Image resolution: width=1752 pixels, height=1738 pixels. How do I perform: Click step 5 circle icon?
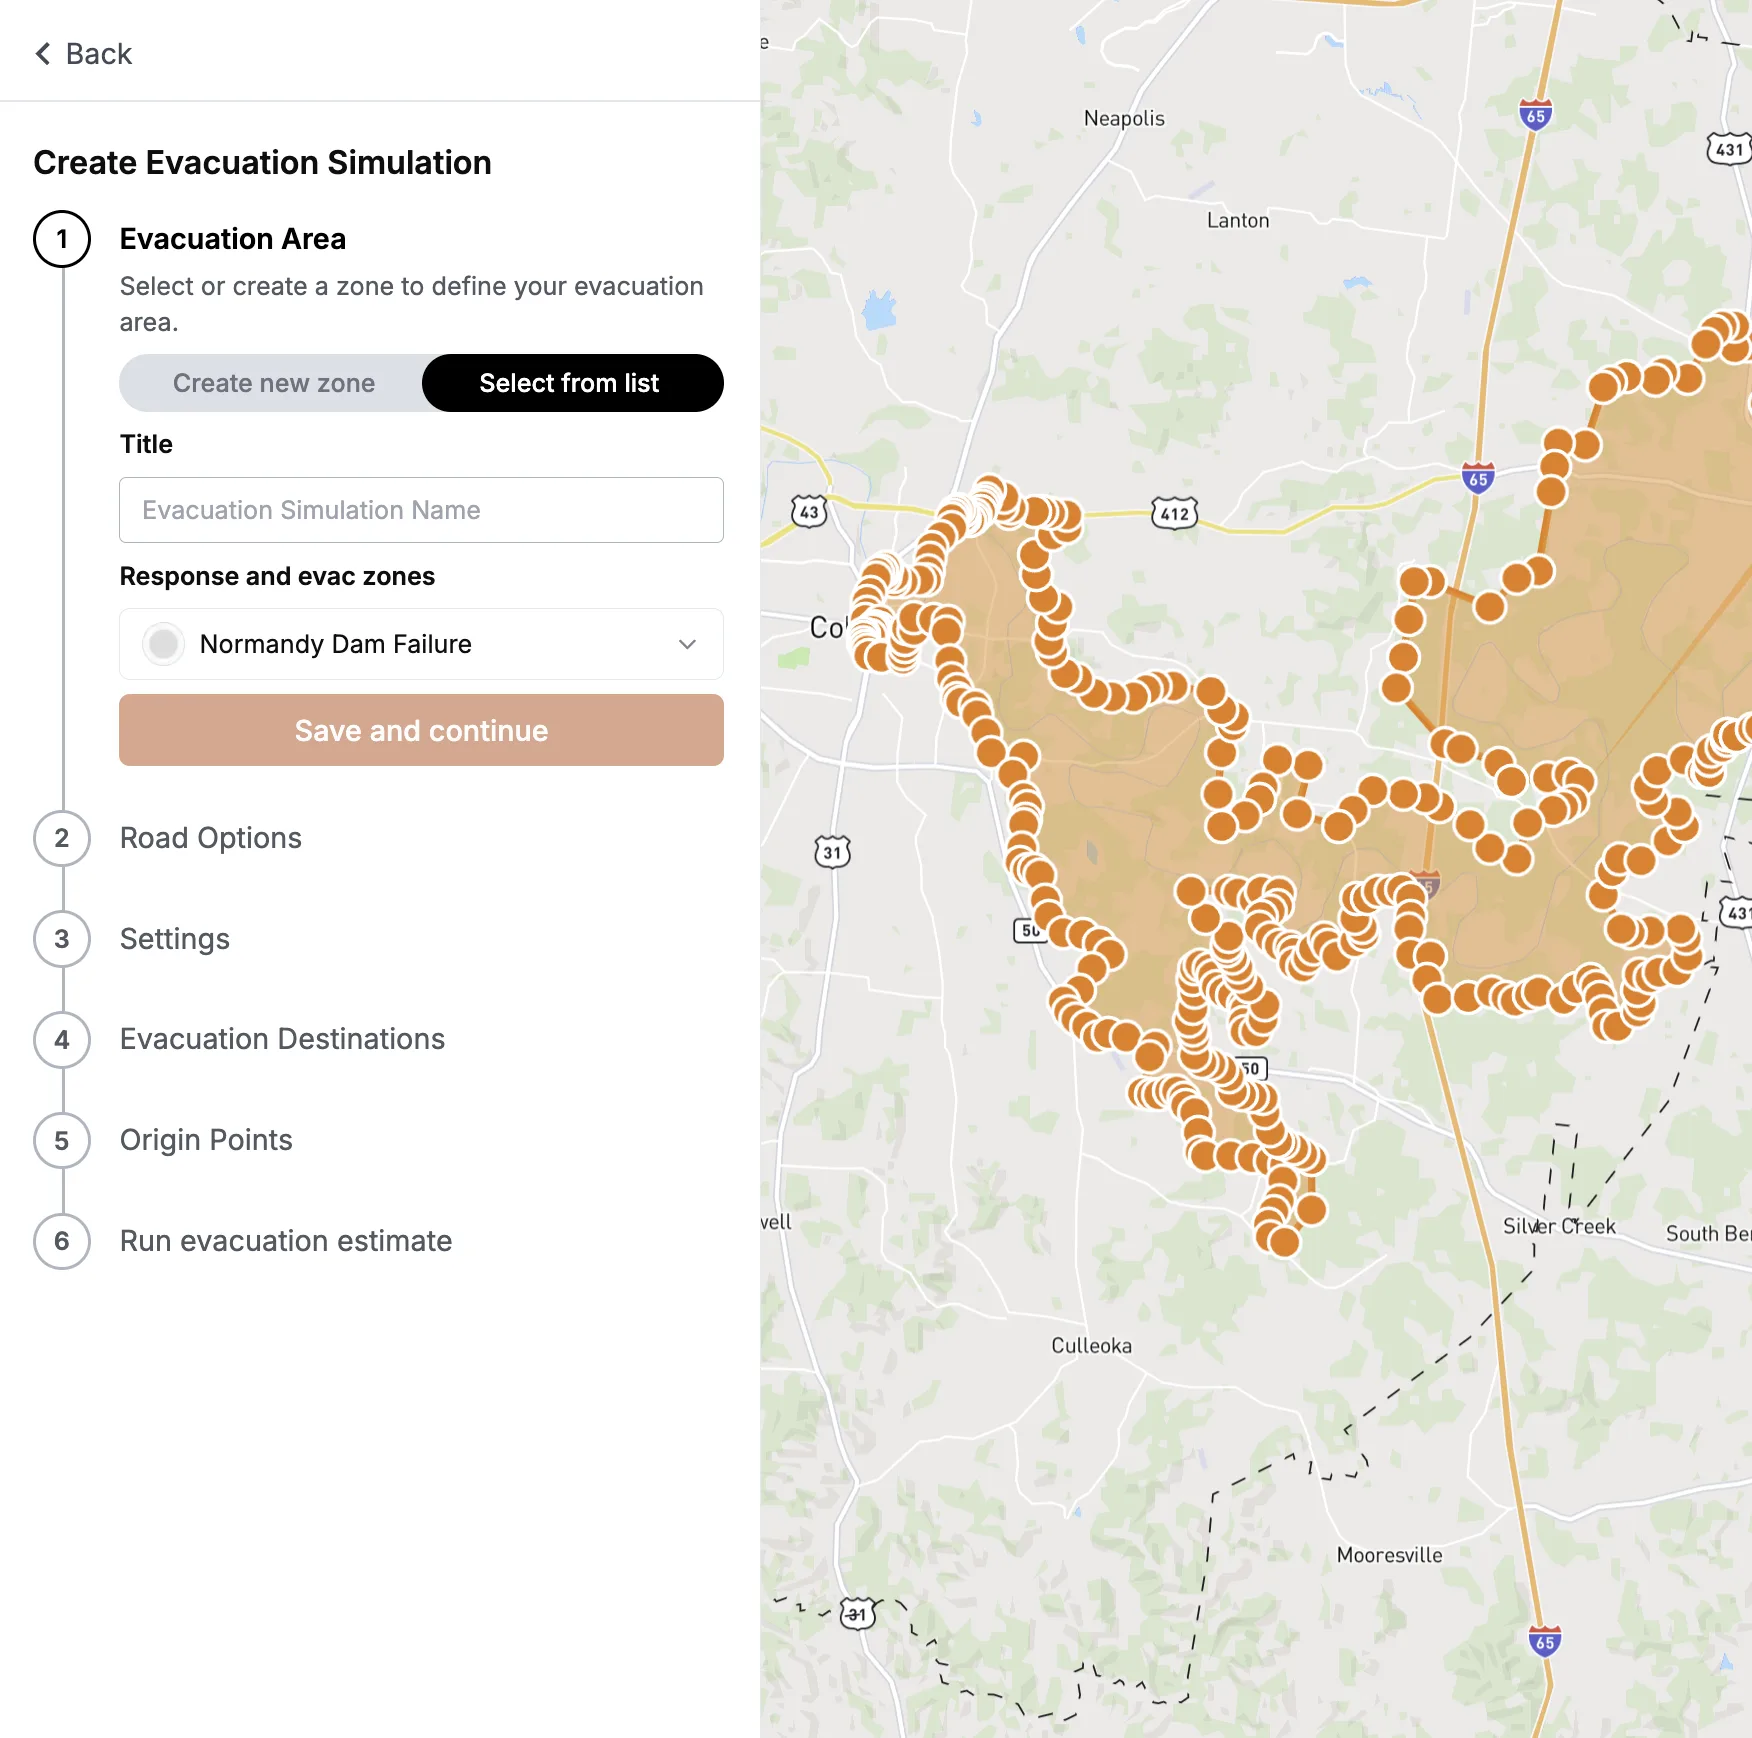coord(62,1141)
